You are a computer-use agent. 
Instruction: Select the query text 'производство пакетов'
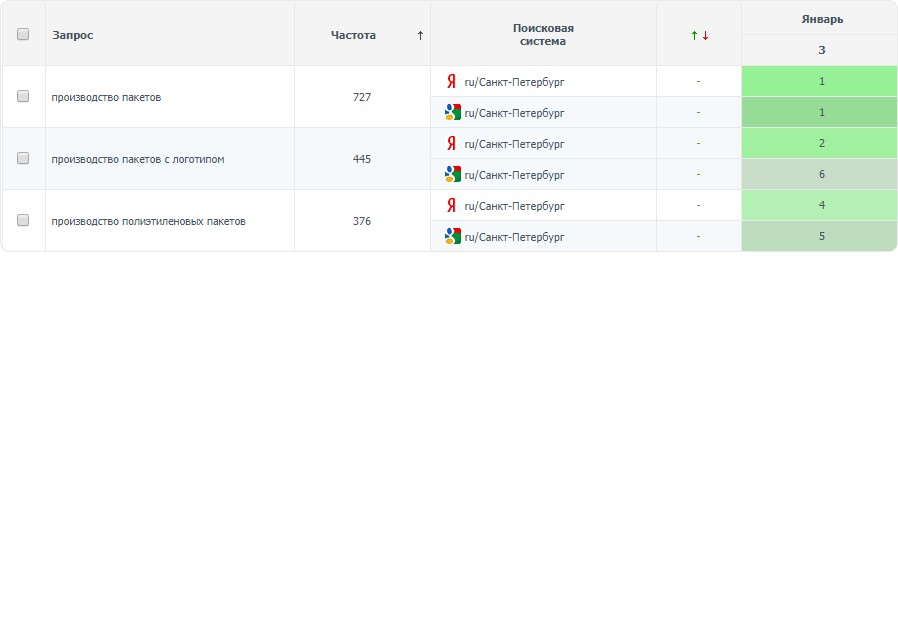(x=107, y=97)
